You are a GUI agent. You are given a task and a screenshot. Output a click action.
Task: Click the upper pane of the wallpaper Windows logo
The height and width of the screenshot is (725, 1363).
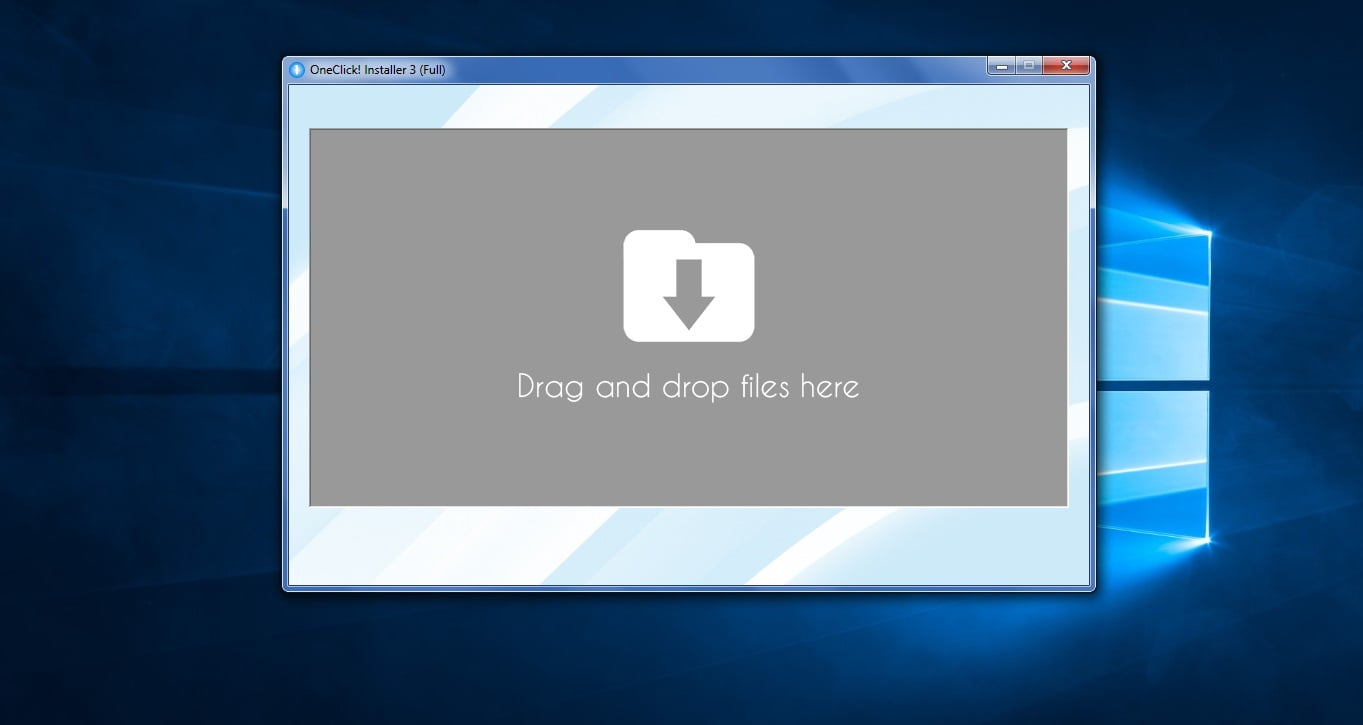tap(1155, 300)
